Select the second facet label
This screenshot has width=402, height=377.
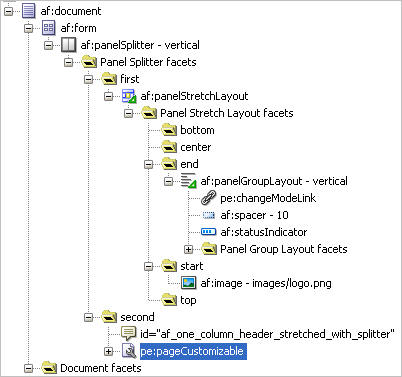(x=137, y=317)
